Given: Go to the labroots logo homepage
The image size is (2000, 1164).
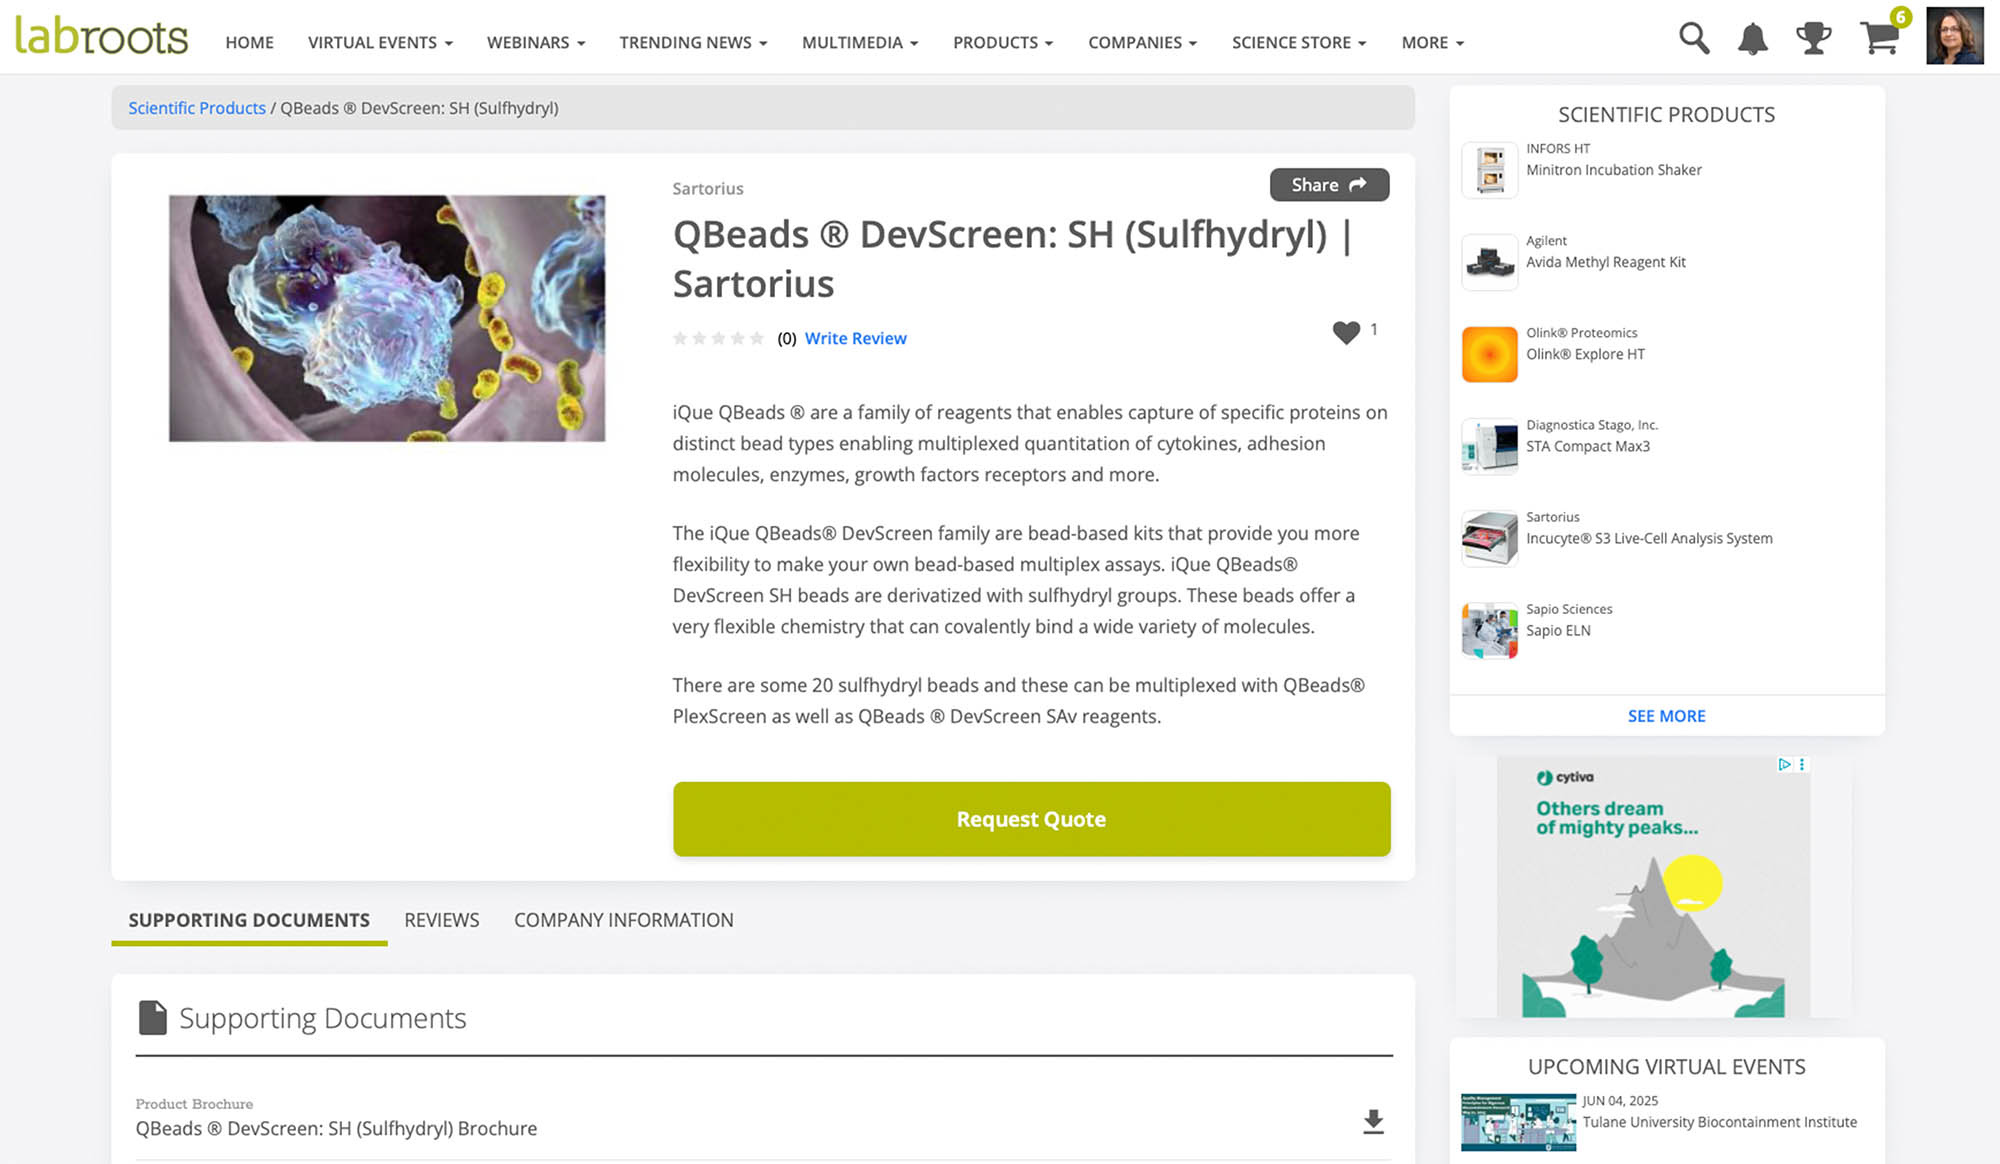Looking at the screenshot, I should click(101, 37).
